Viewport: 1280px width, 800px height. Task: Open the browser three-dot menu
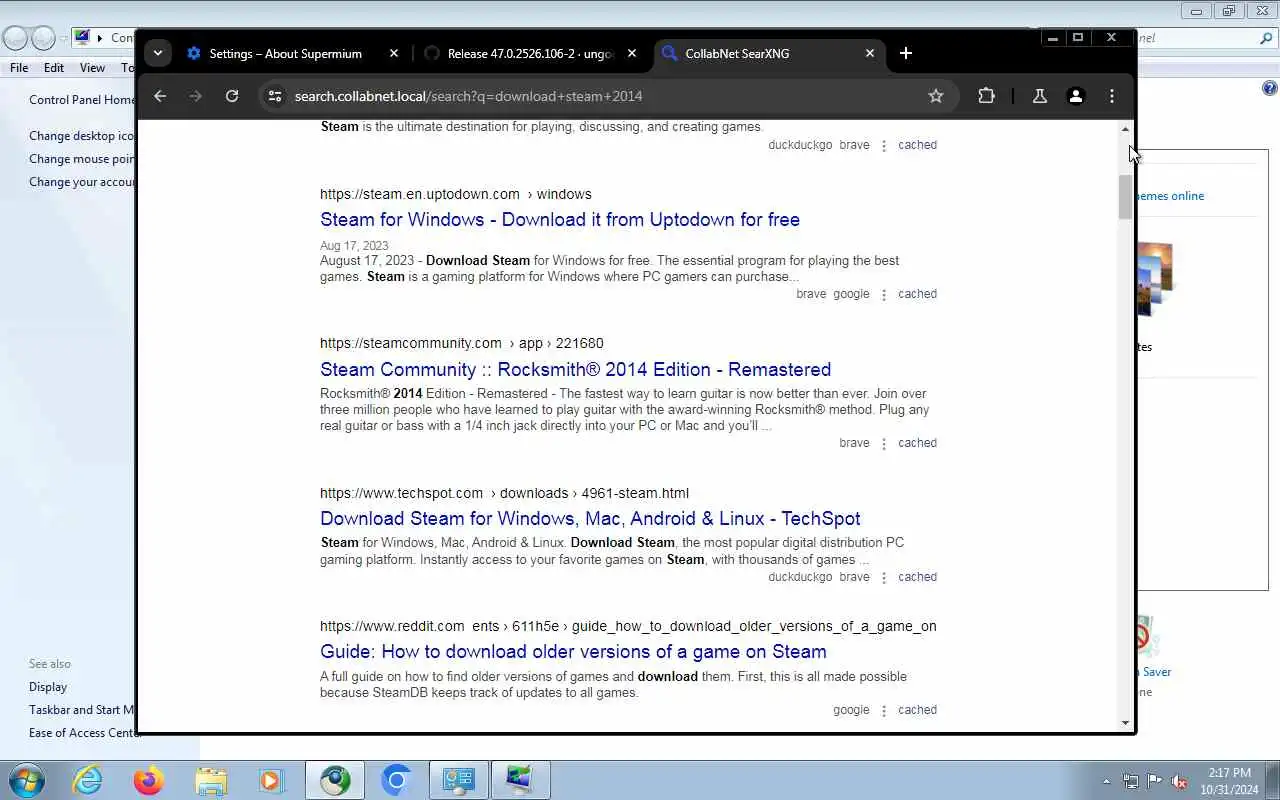point(1112,96)
